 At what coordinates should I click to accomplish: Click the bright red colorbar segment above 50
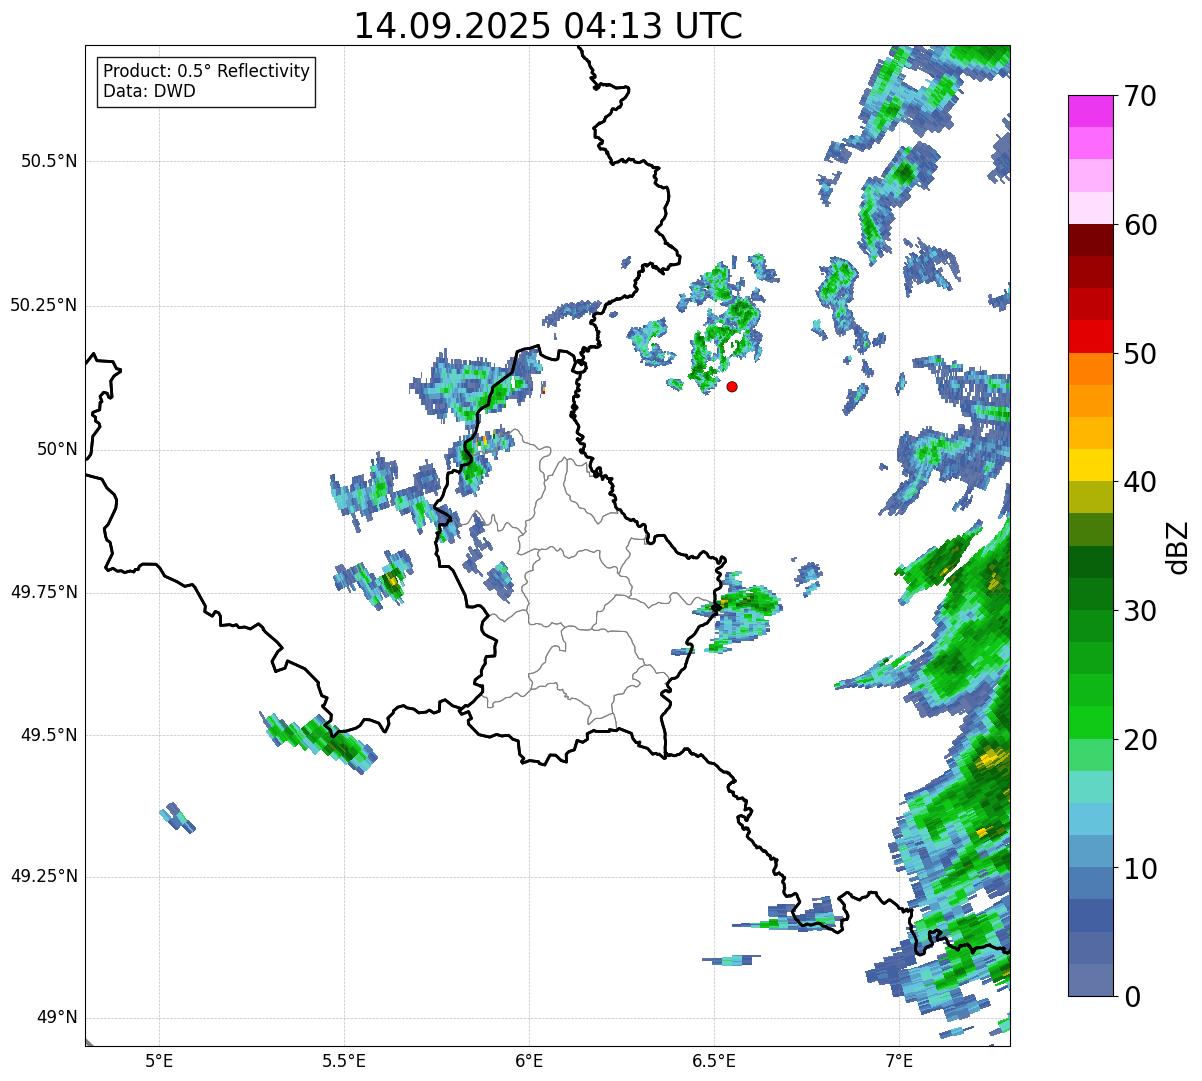point(1090,336)
